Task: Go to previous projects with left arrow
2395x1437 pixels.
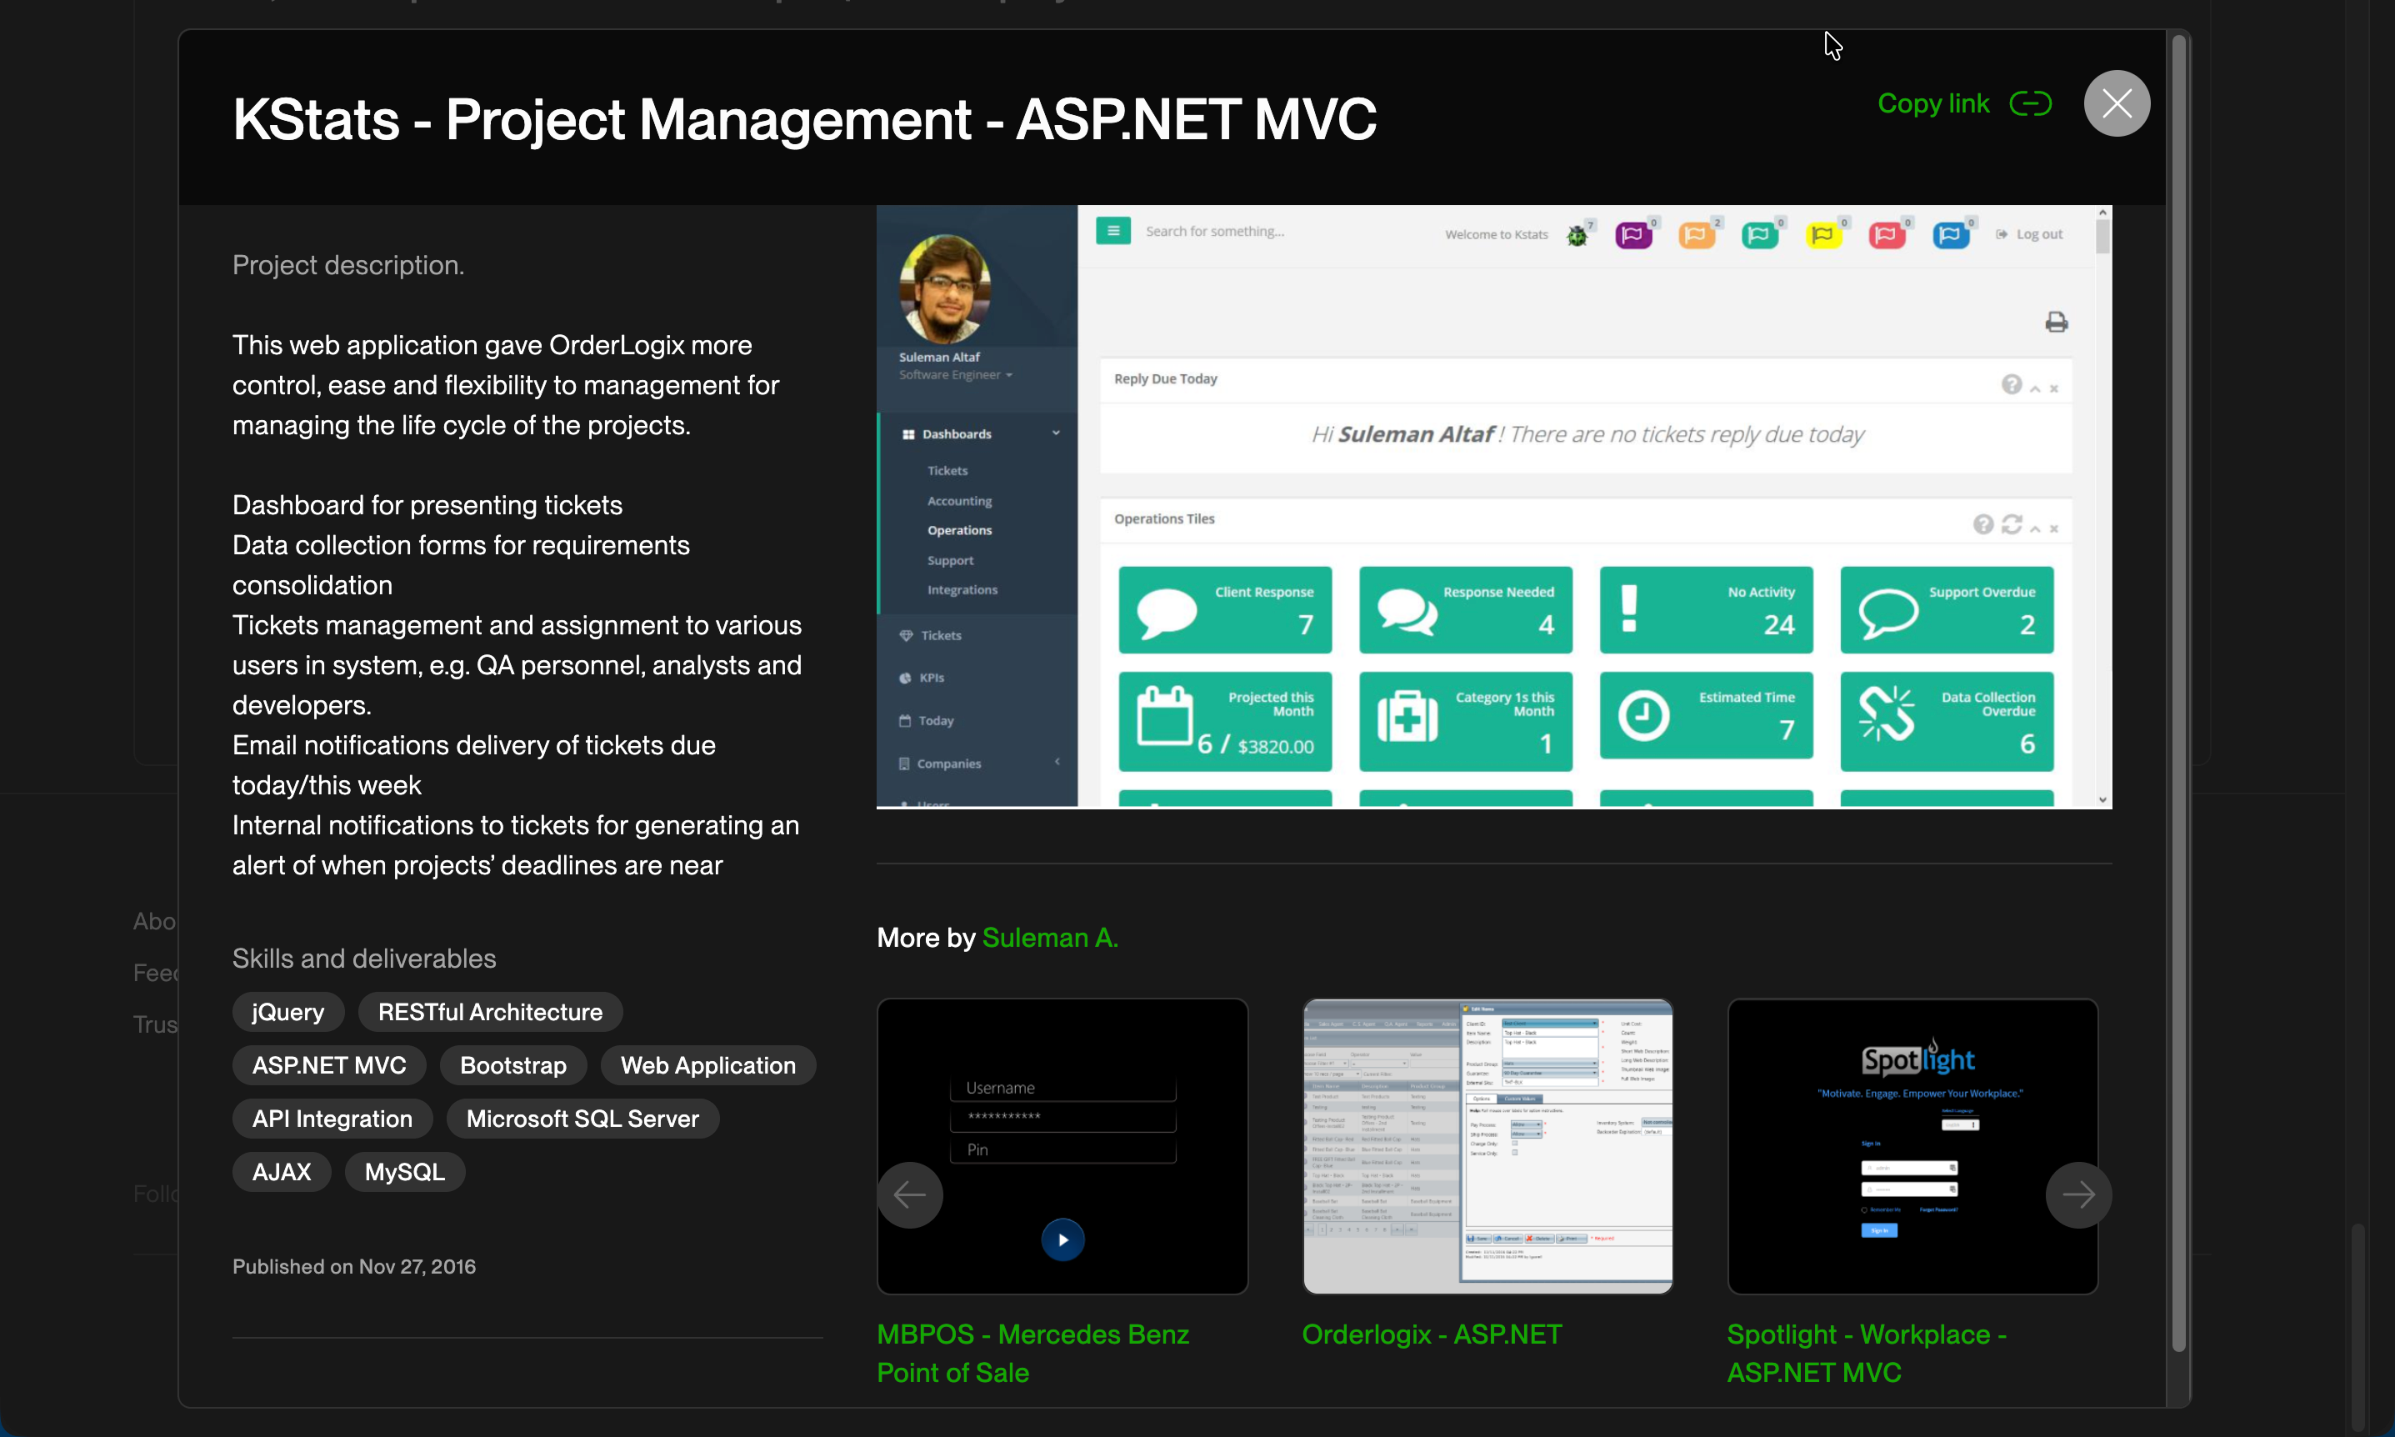Action: (910, 1194)
